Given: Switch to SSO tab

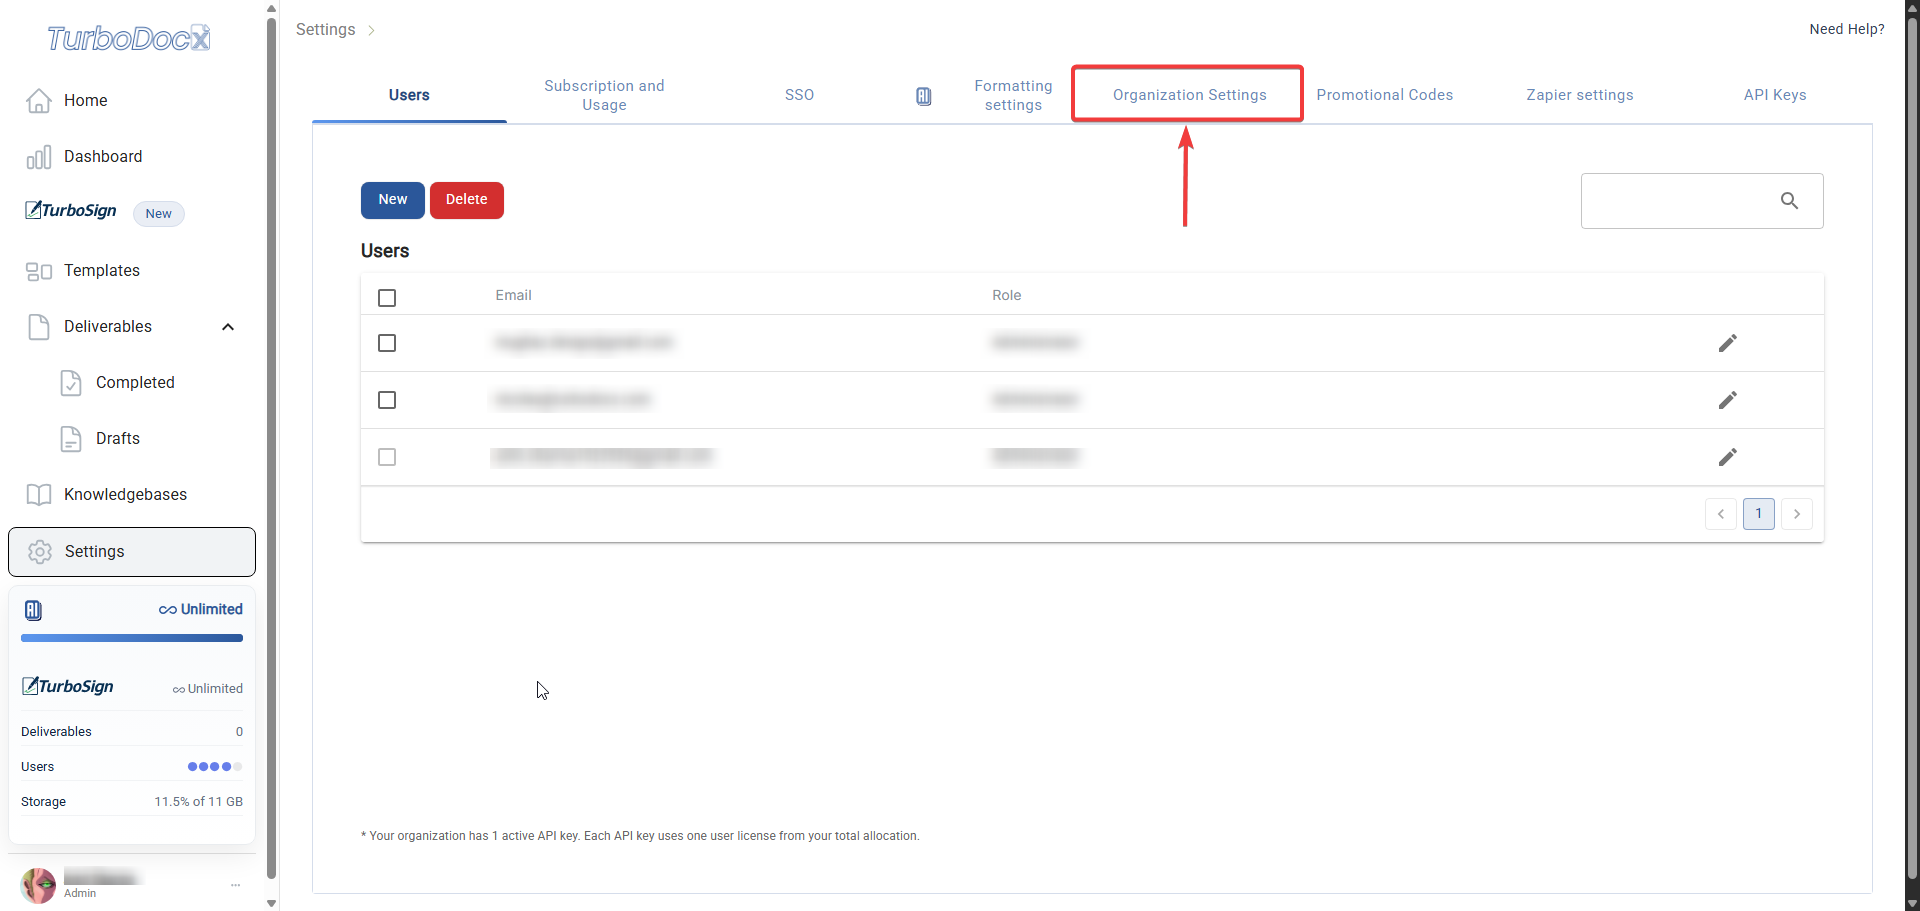Looking at the screenshot, I should (x=799, y=95).
